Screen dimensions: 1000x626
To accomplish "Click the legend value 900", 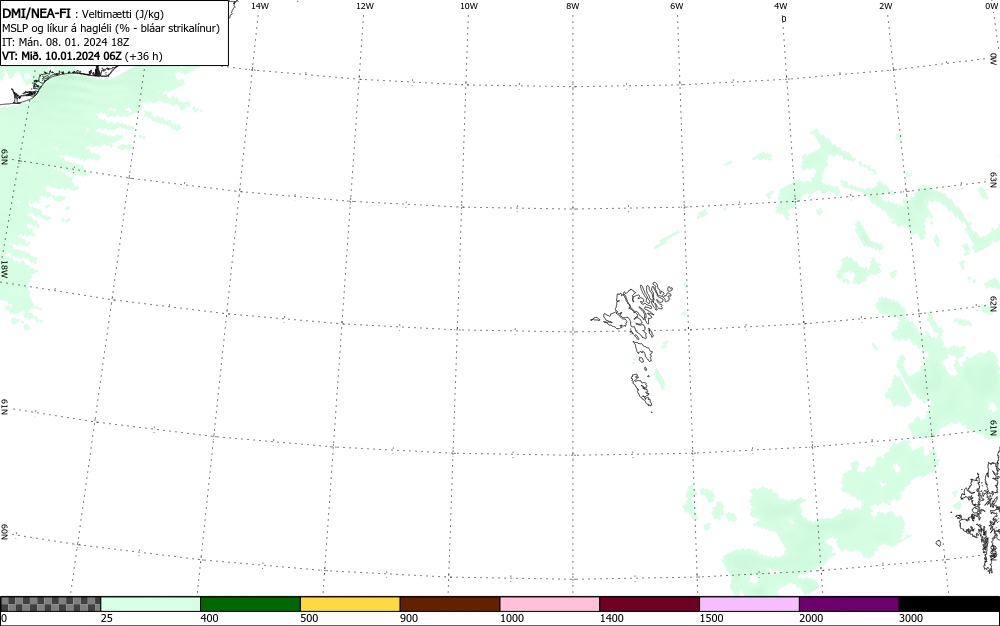I will [409, 618].
